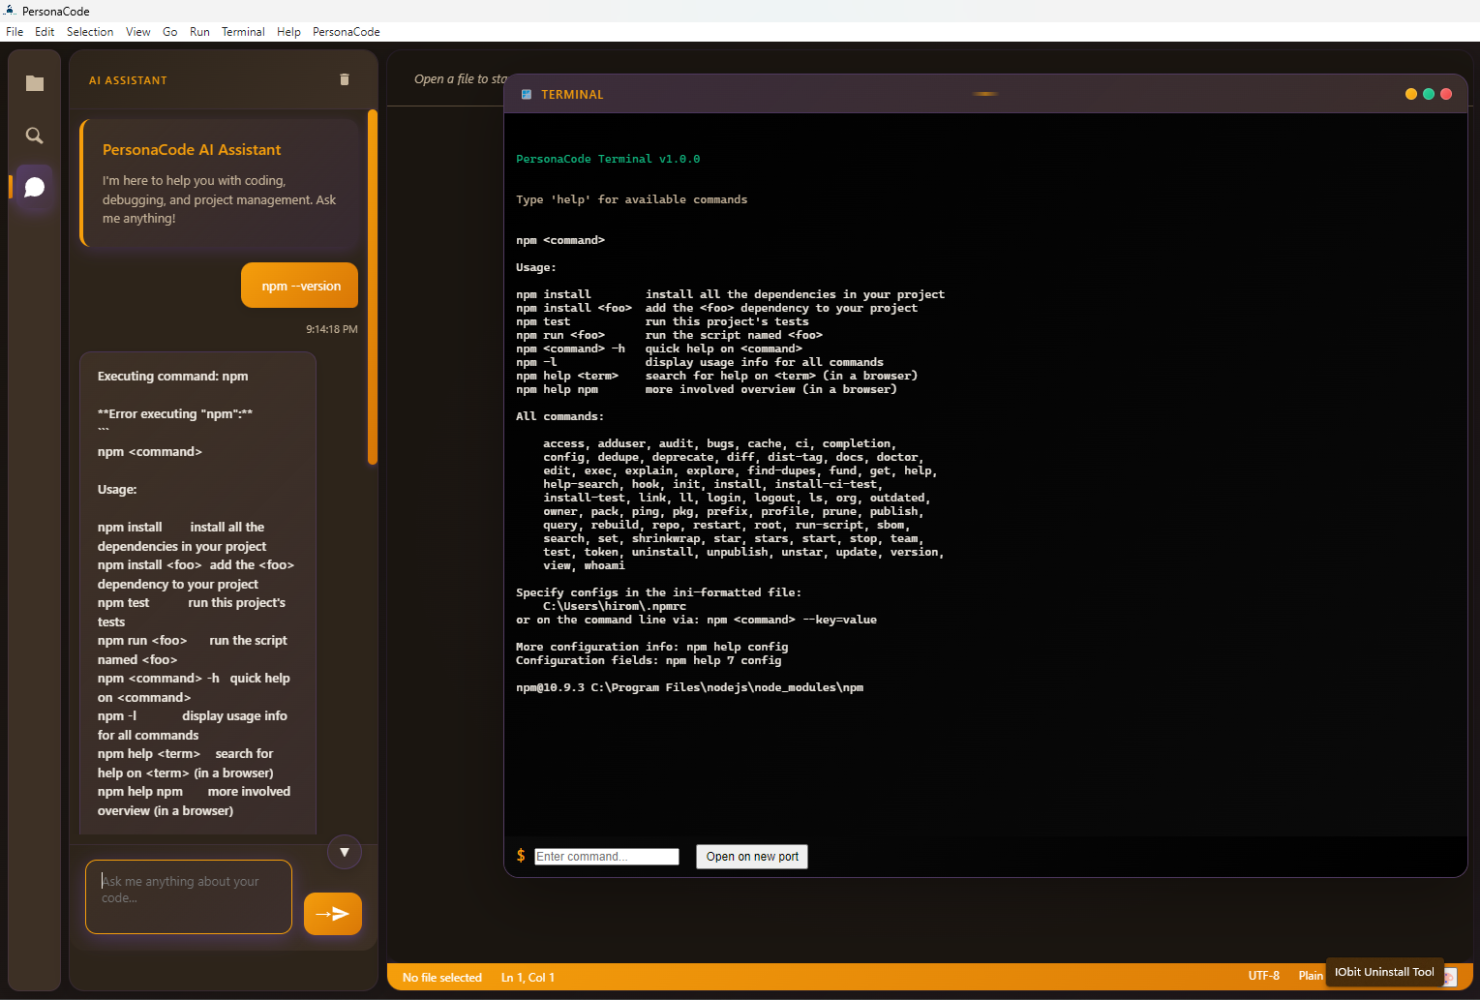The height and width of the screenshot is (1000, 1480).
Task: Open the Terminal menu in menu bar
Action: [243, 32]
